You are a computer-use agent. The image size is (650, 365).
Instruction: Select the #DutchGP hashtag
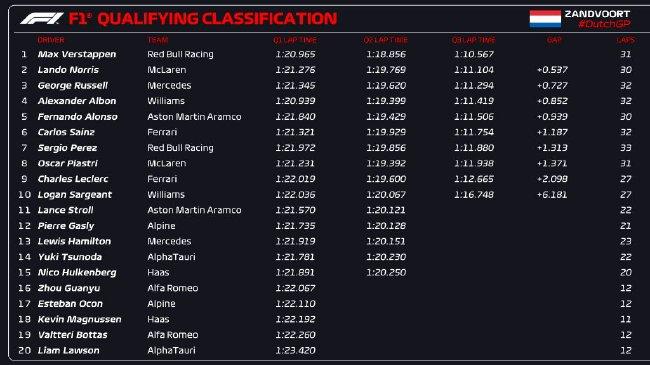[604, 24]
